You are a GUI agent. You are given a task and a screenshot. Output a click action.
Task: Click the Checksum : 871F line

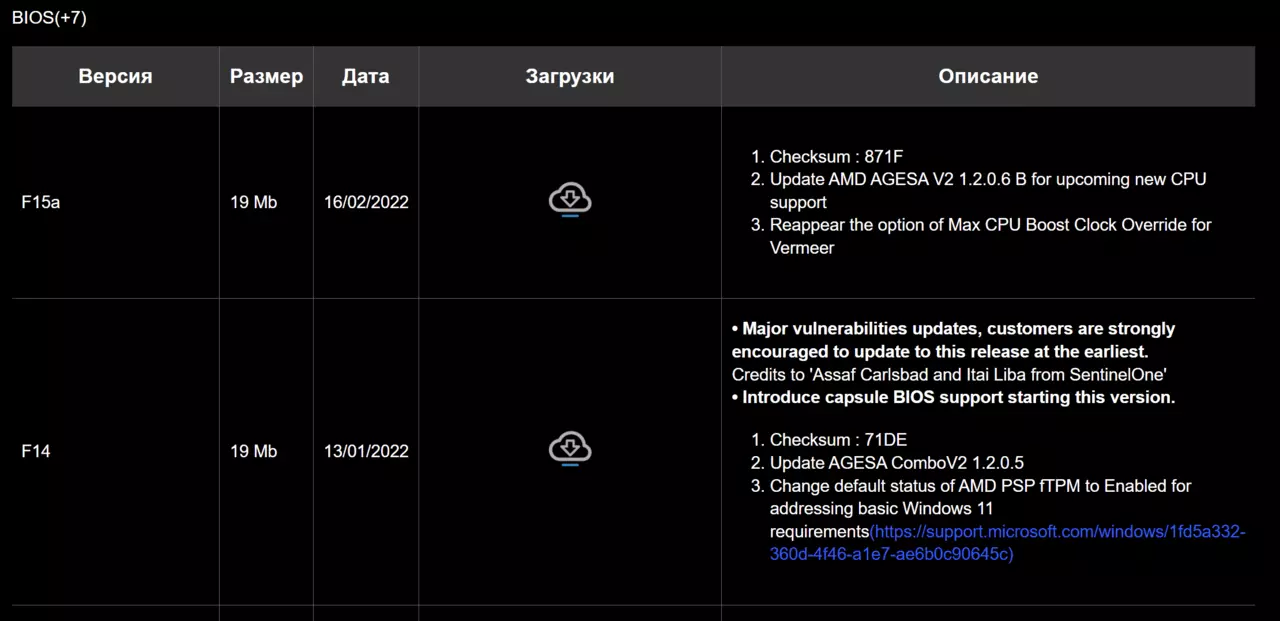click(836, 157)
